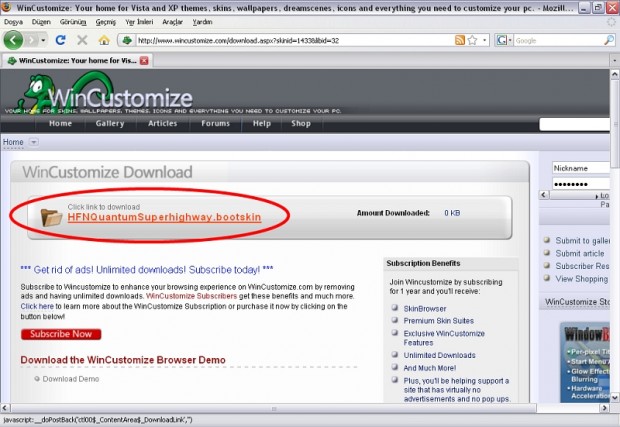The width and height of the screenshot is (620, 427).
Task: Open the Geçmiş menu
Action: (x=106, y=22)
